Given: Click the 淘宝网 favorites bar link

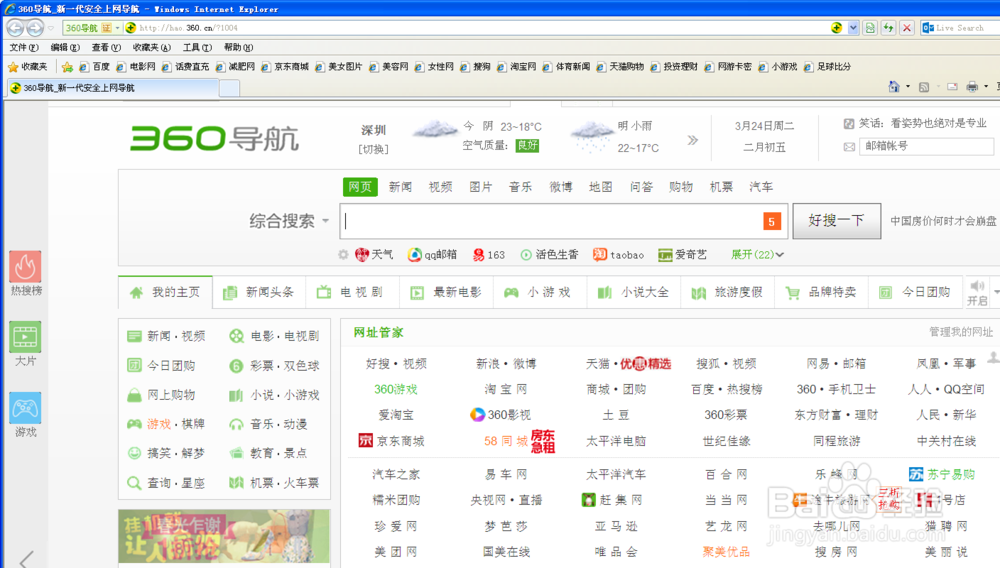Looking at the screenshot, I should pyautogui.click(x=518, y=66).
